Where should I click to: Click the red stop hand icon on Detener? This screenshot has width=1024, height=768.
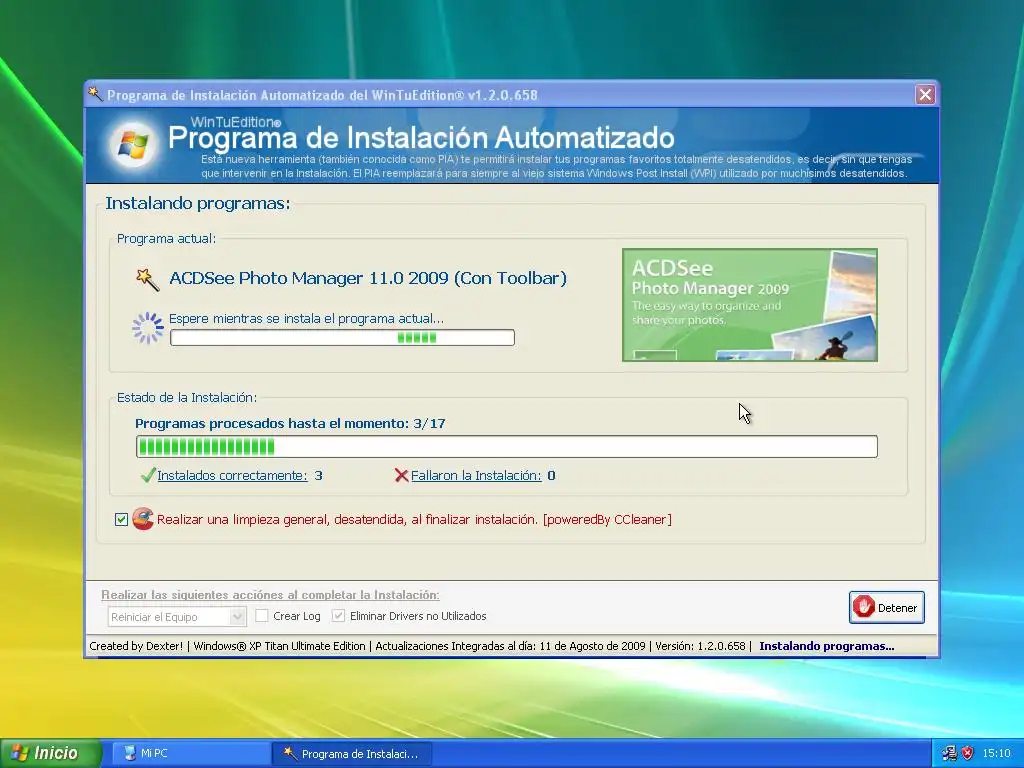pyautogui.click(x=863, y=607)
